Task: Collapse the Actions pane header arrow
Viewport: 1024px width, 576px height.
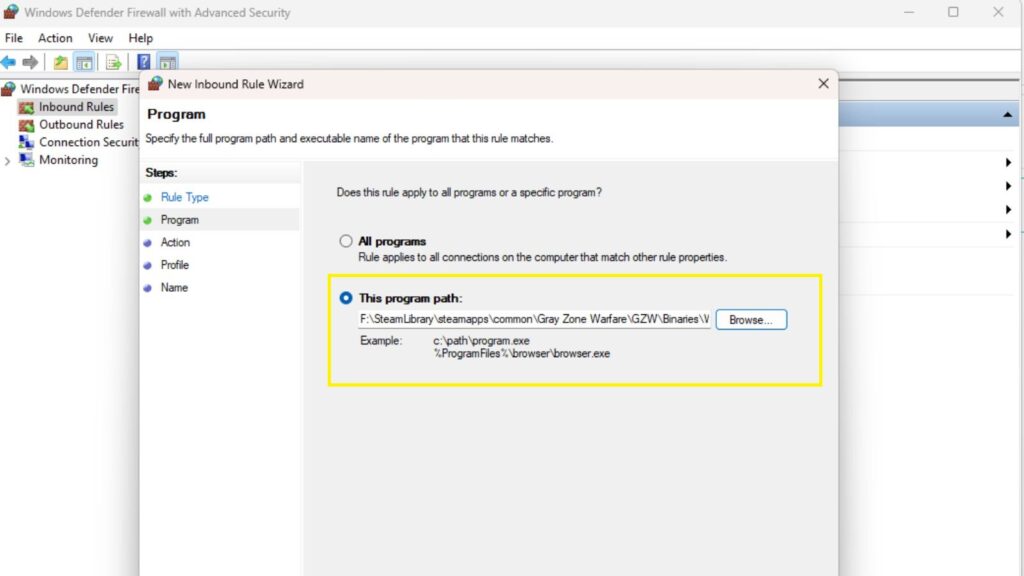Action: point(1008,115)
